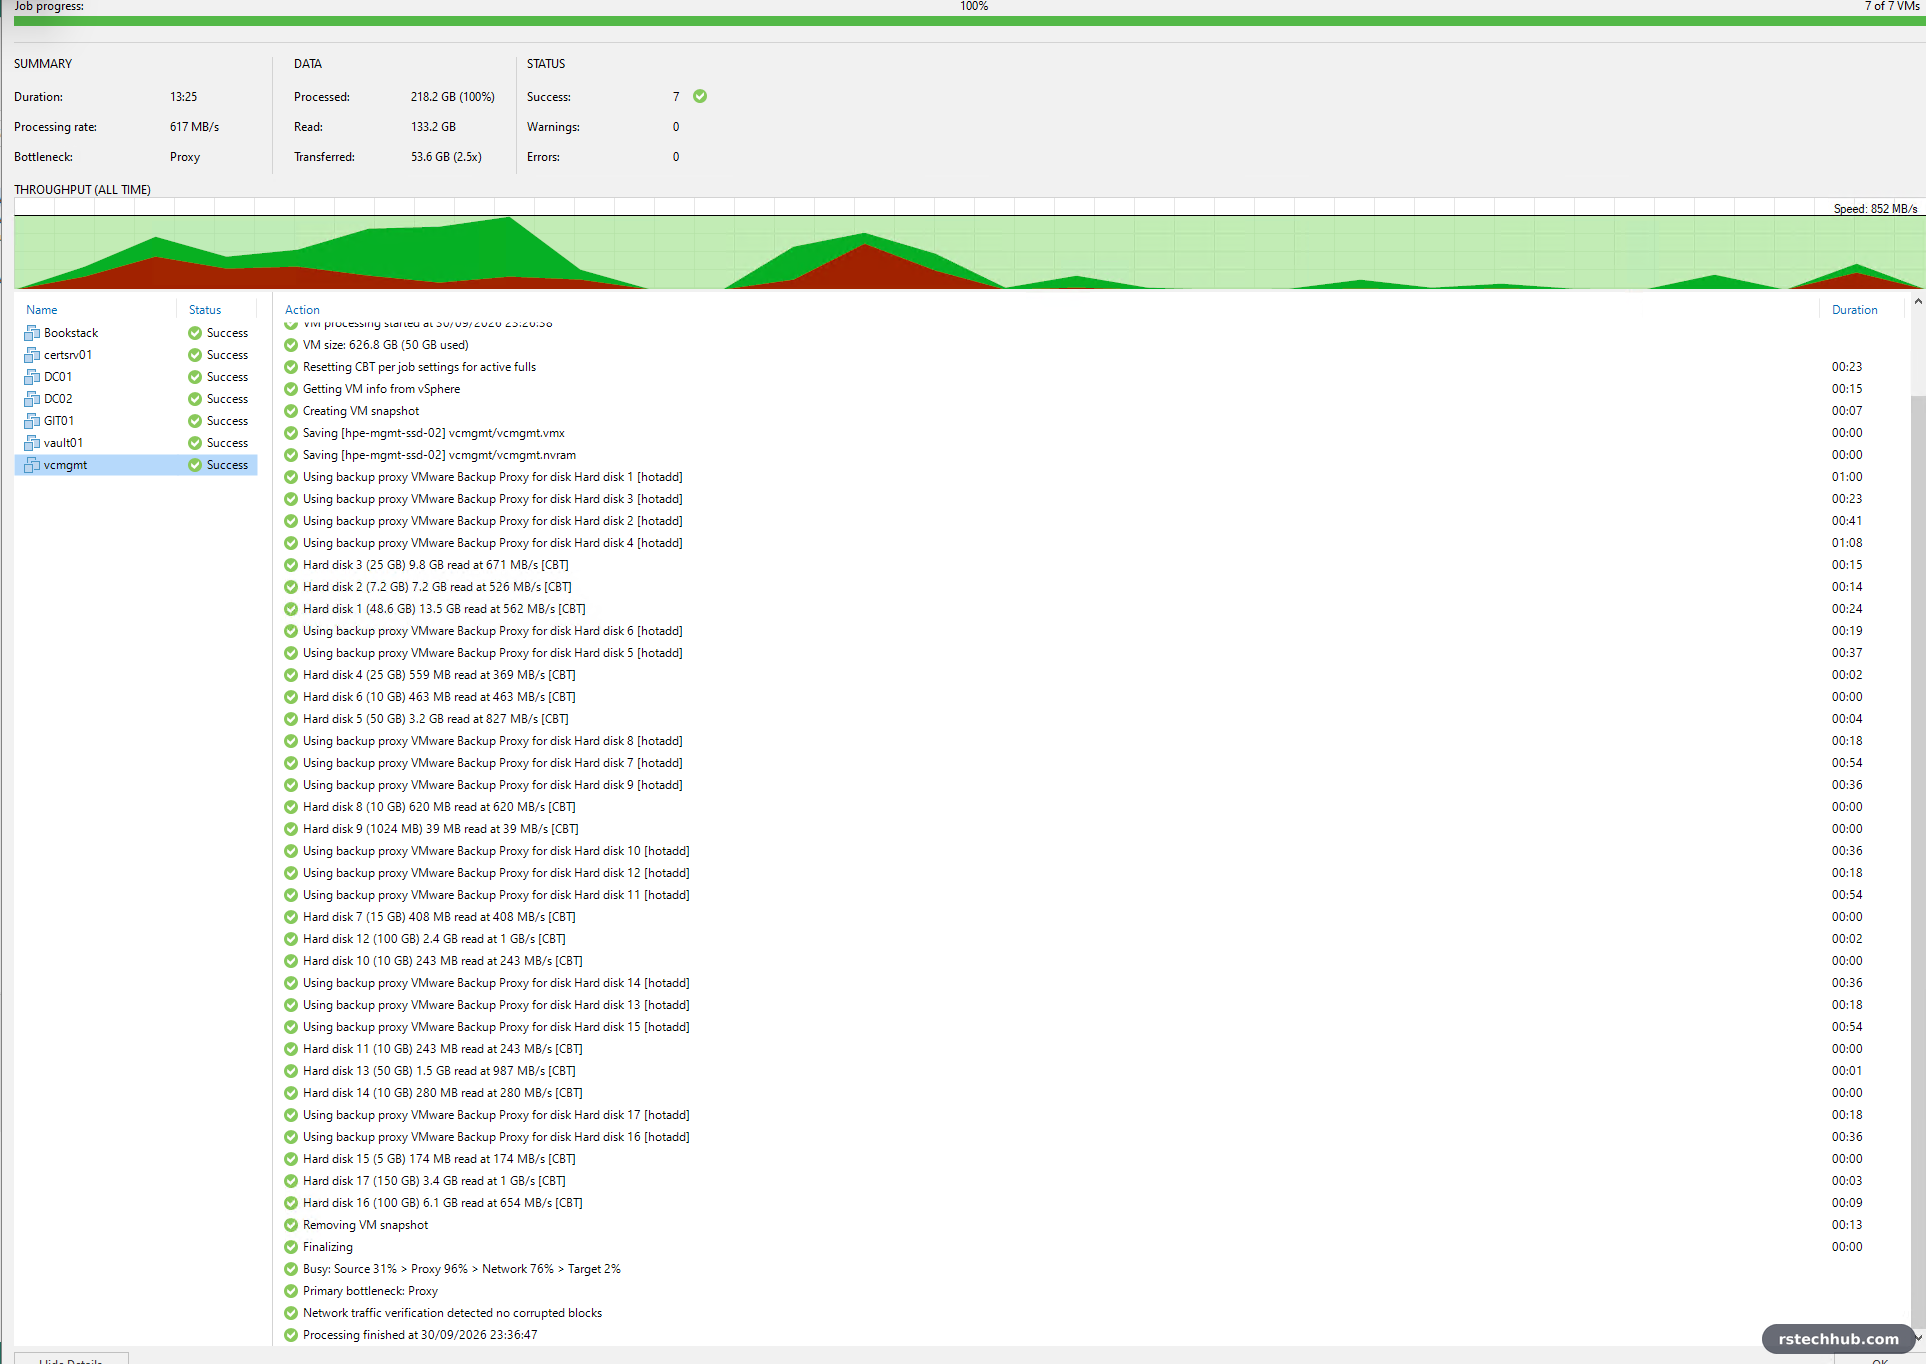Select the certsrv01 VM icon
The image size is (1926, 1364).
[32, 355]
